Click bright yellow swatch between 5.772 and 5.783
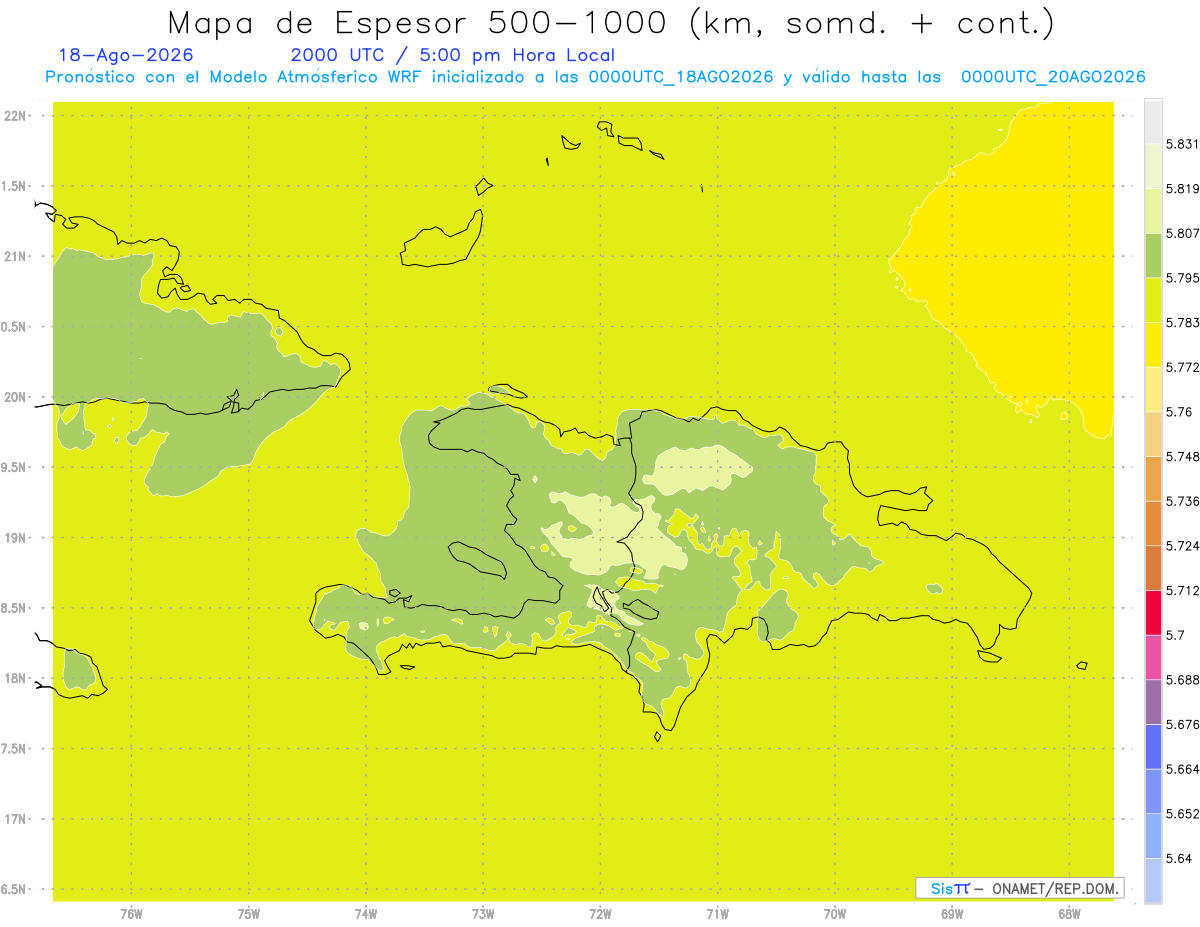This screenshot has height=927, width=1200. pos(1153,344)
